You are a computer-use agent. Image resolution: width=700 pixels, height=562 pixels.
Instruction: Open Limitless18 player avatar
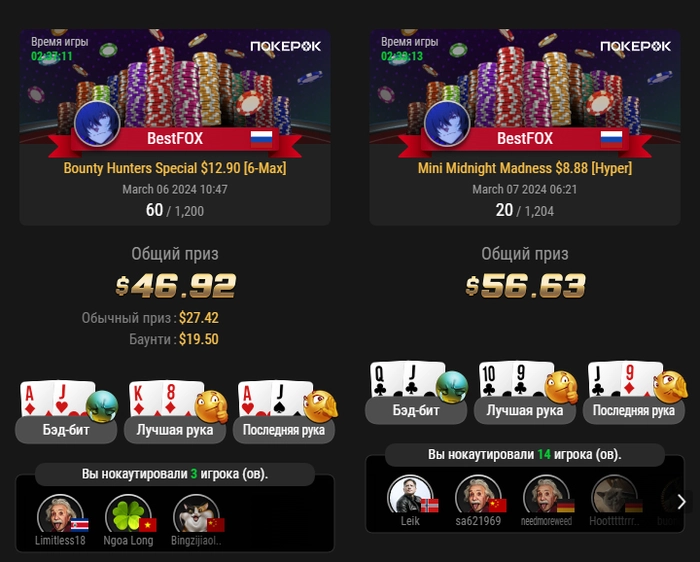click(60, 514)
